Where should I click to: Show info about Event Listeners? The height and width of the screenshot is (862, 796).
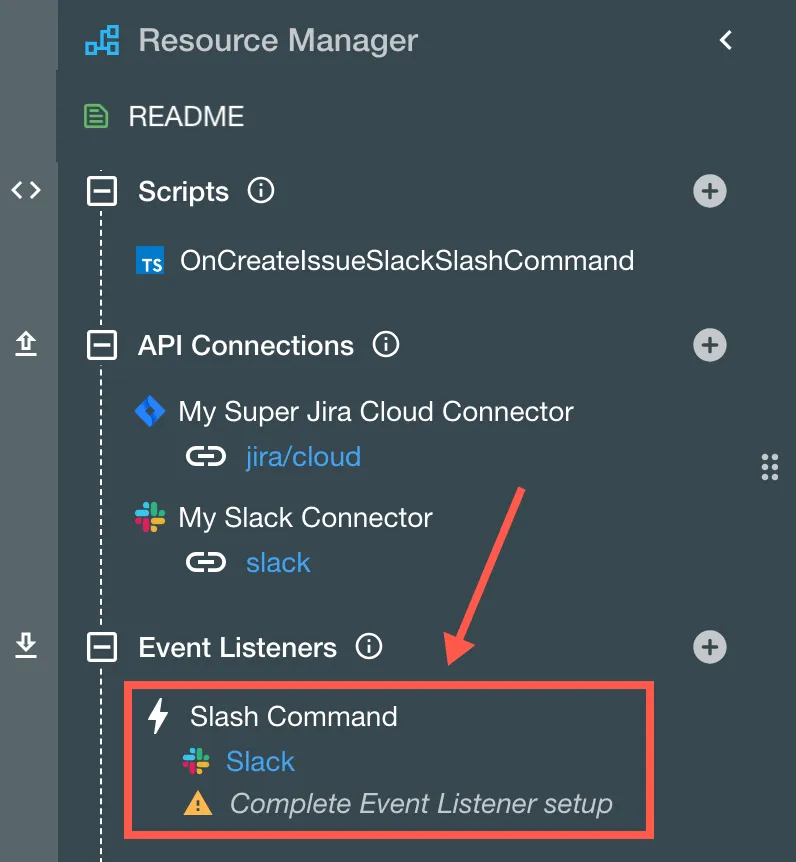click(368, 646)
